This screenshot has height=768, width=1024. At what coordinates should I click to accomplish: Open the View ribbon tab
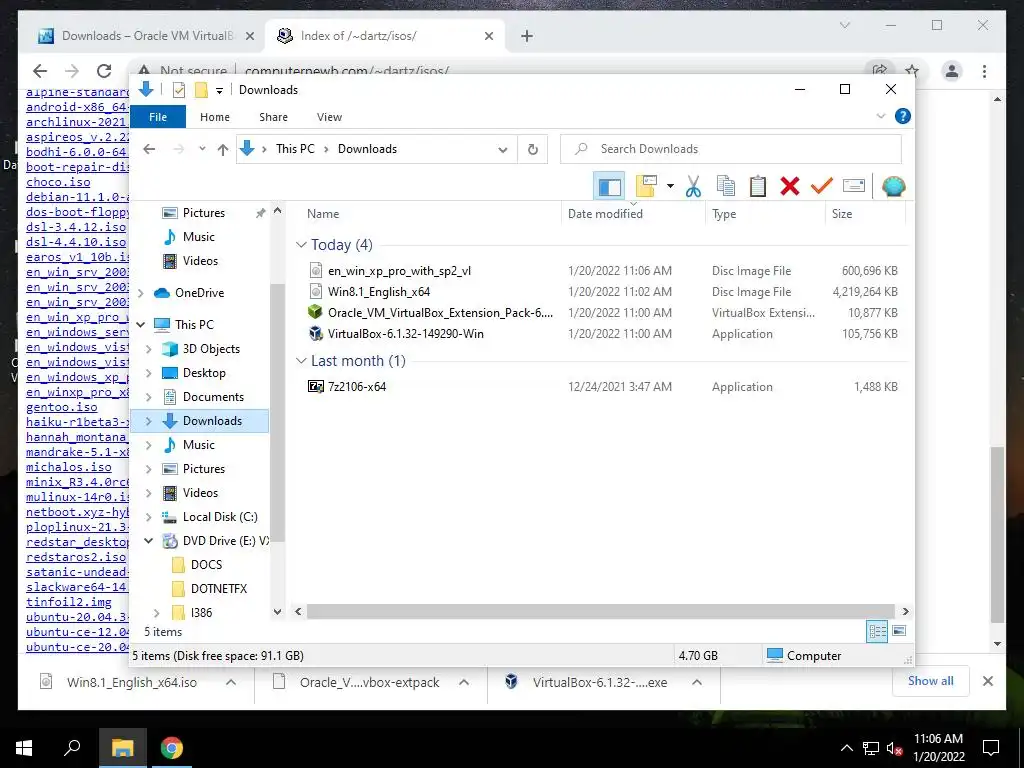[329, 117]
